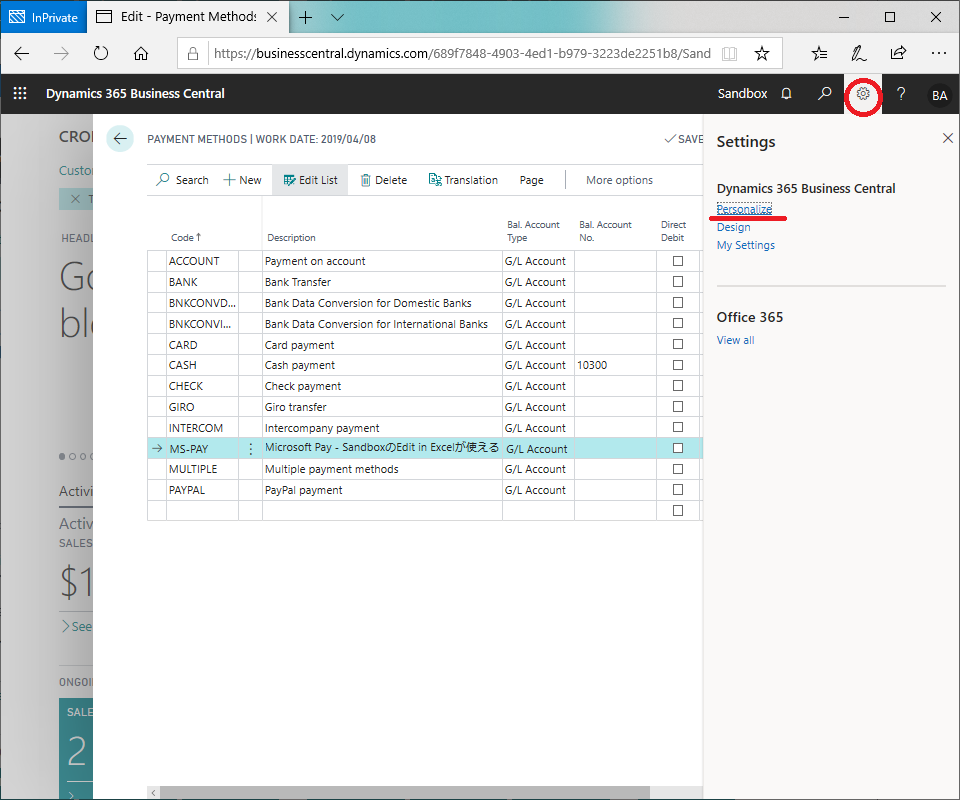Open My Settings link

click(746, 245)
